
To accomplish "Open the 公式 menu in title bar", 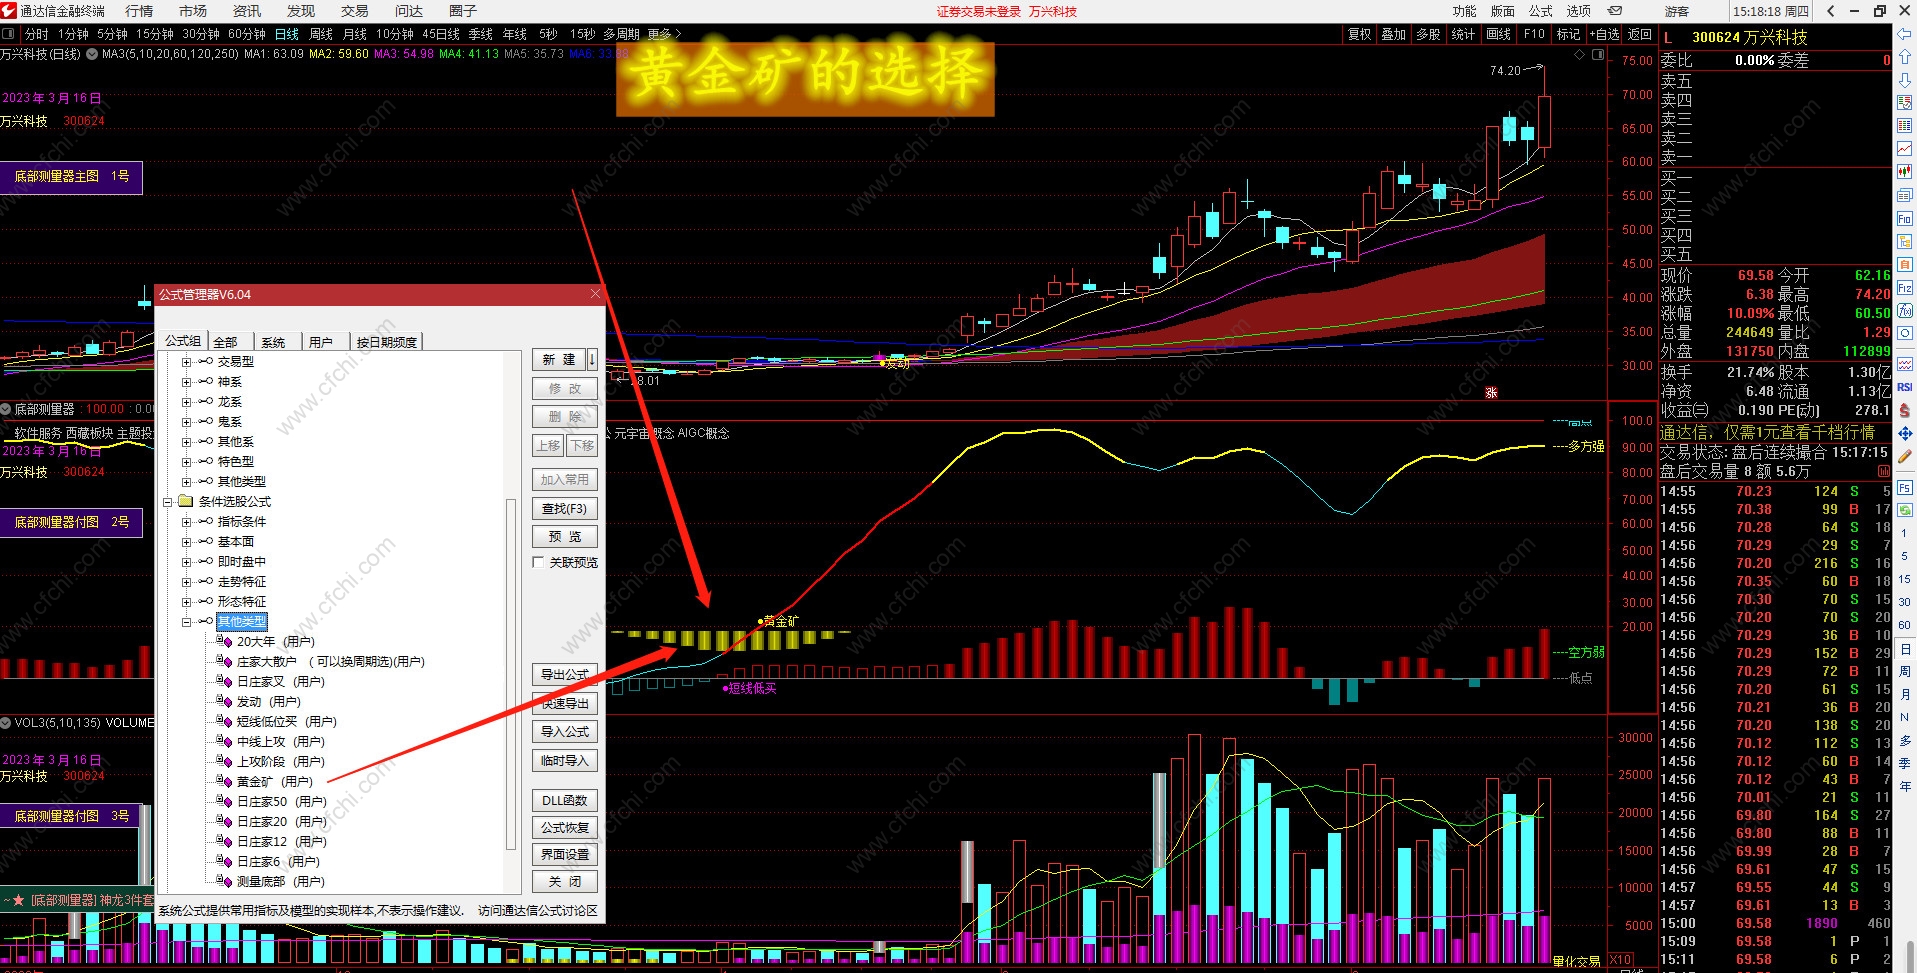I will point(1541,11).
